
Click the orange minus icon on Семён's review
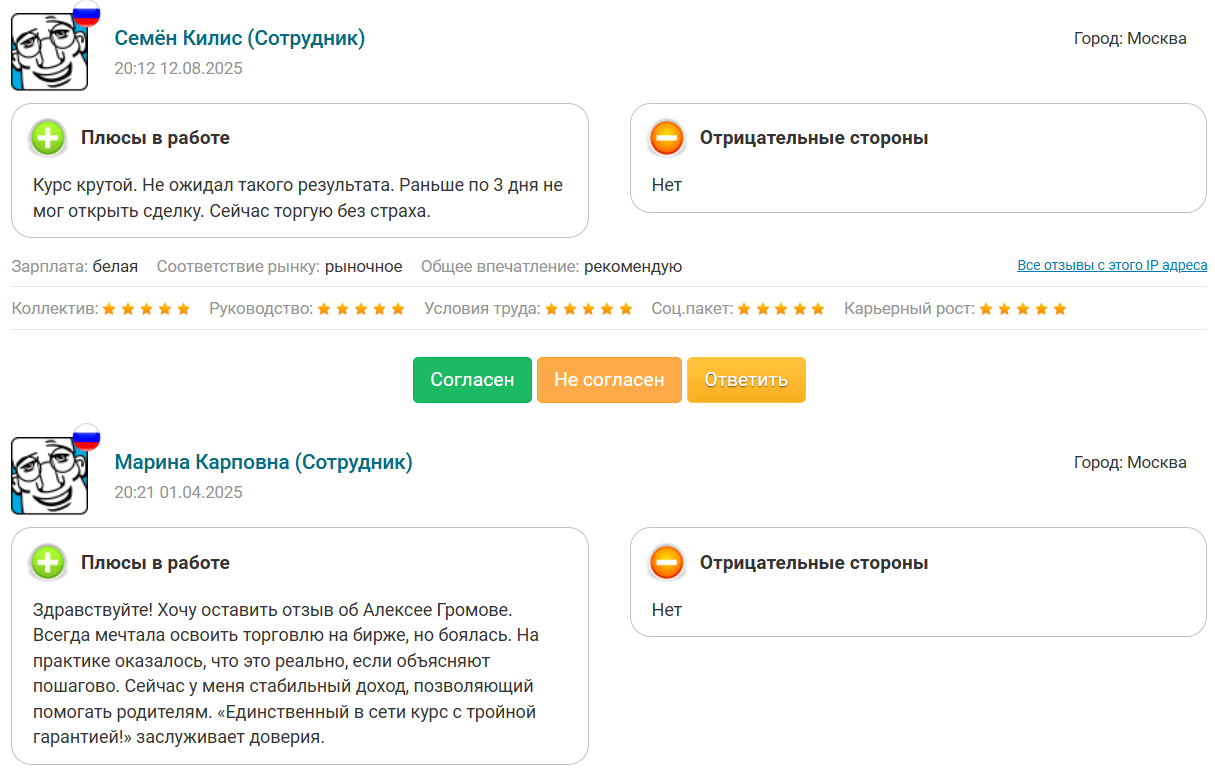(666, 138)
